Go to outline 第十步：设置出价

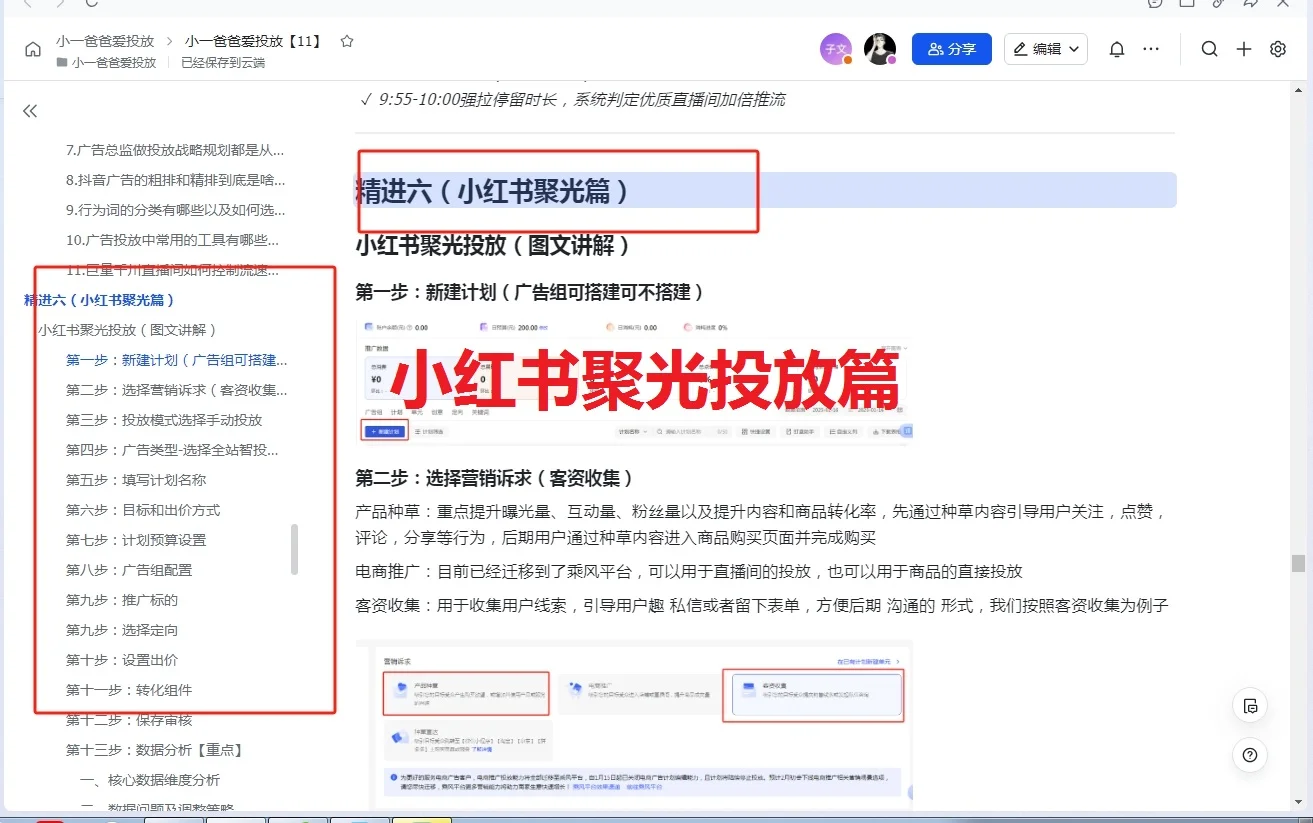122,660
